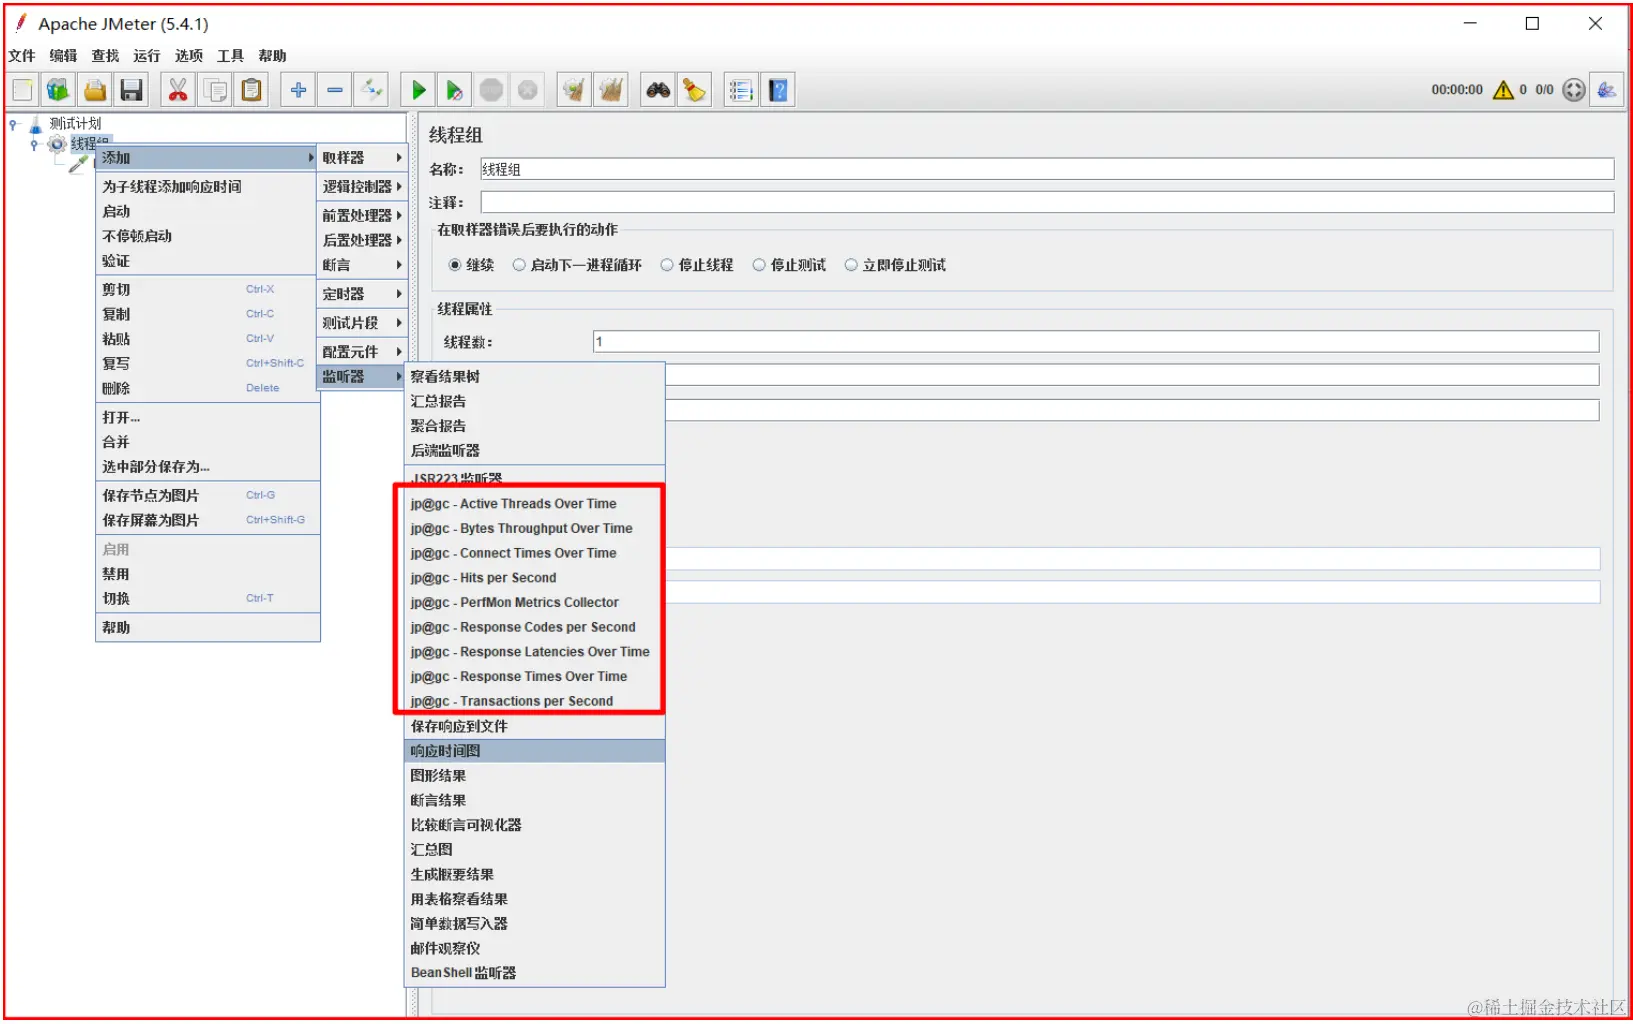Choose jp@gc - Hits per Second listener
Image resolution: width=1633 pixels, height=1024 pixels.
(534, 578)
